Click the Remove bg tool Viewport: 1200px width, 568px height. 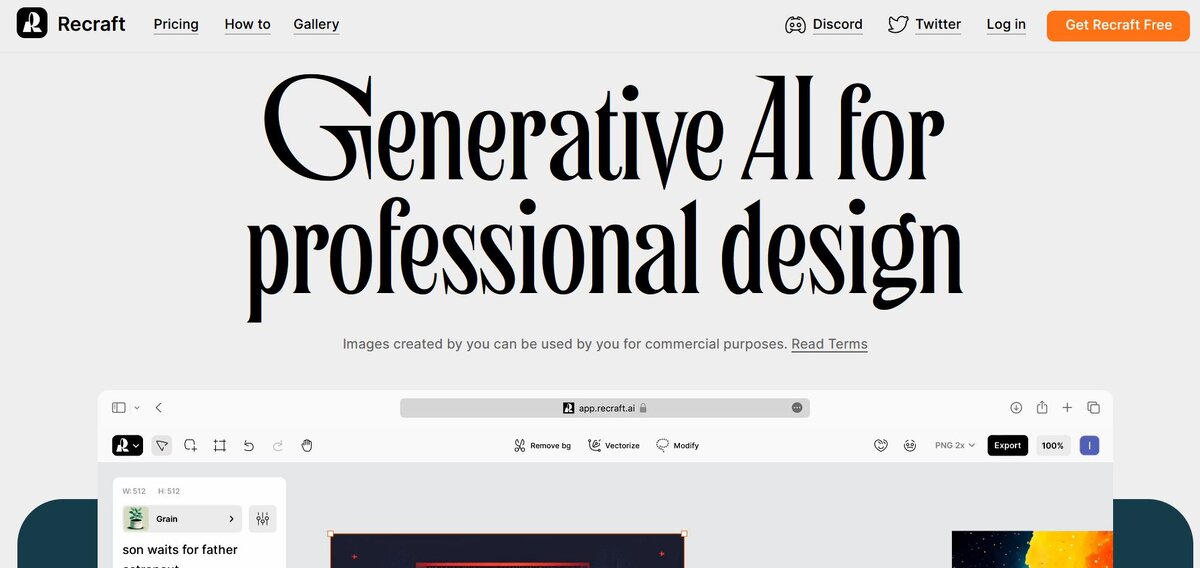click(542, 445)
